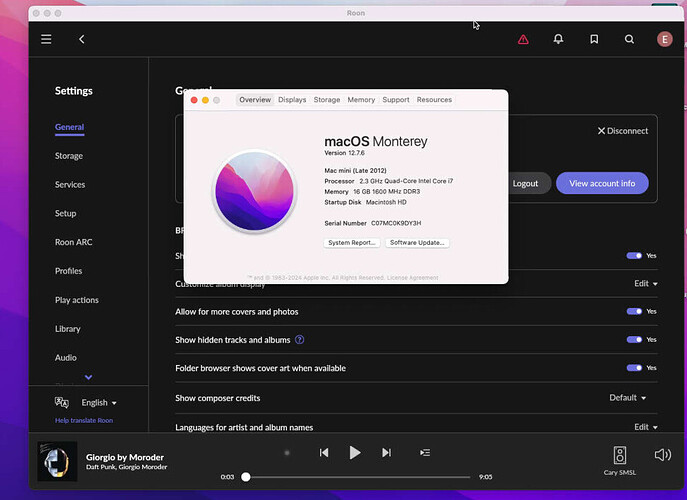This screenshot has height=500, width=687.
Task: Click the Software Update button
Action: [417, 243]
